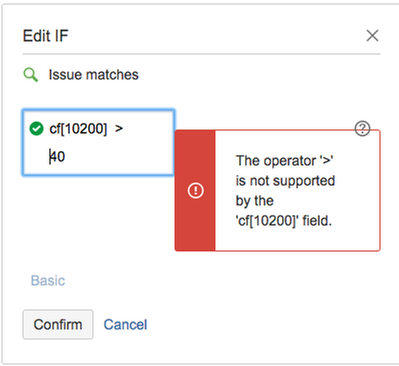
Task: Confirm the IF condition
Action: (x=58, y=324)
